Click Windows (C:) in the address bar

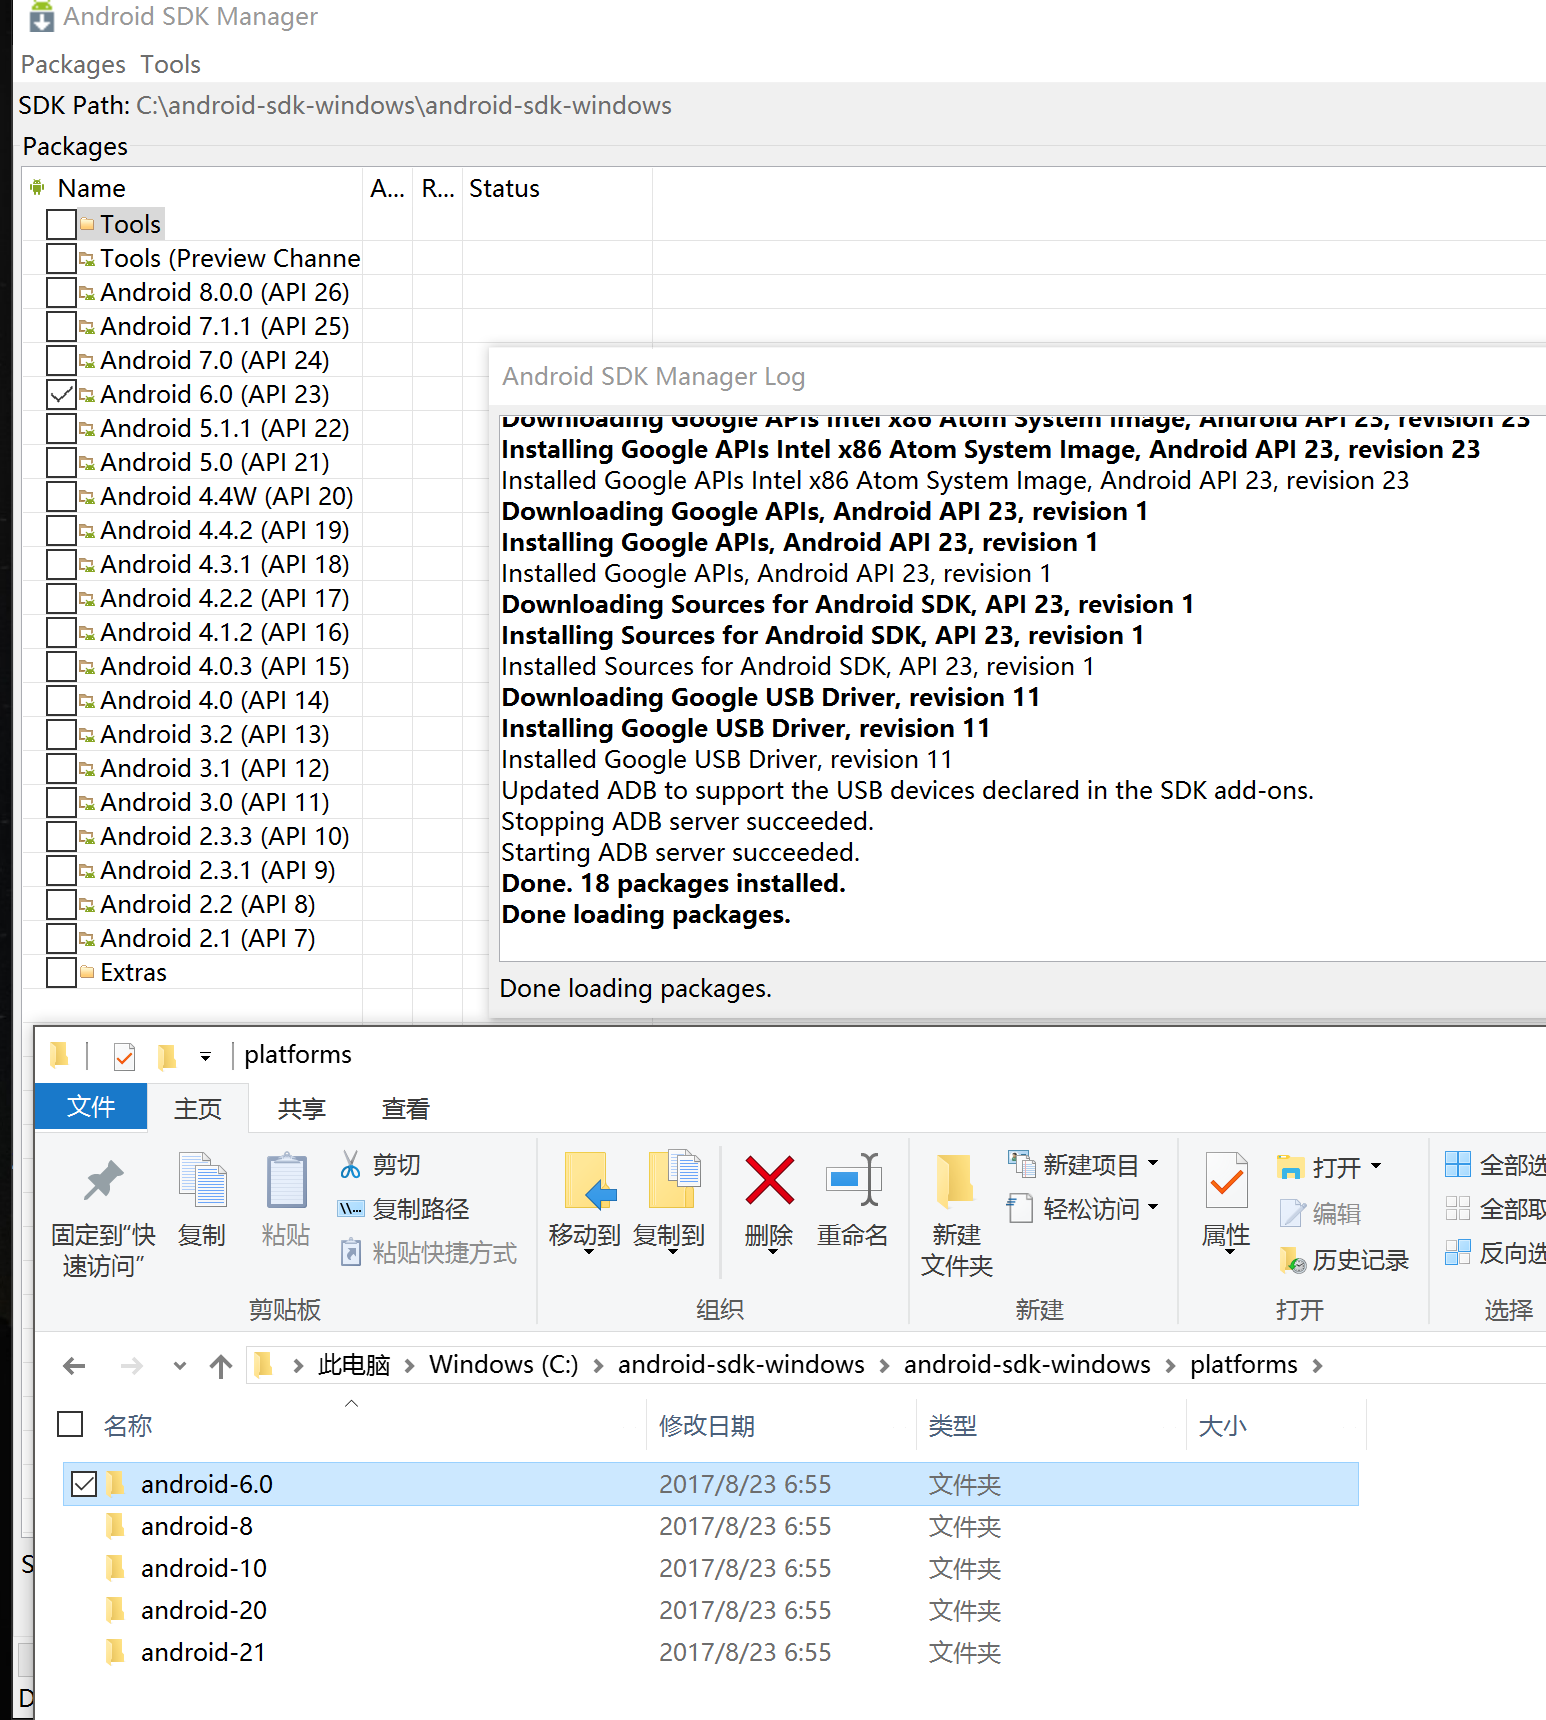tap(504, 1365)
